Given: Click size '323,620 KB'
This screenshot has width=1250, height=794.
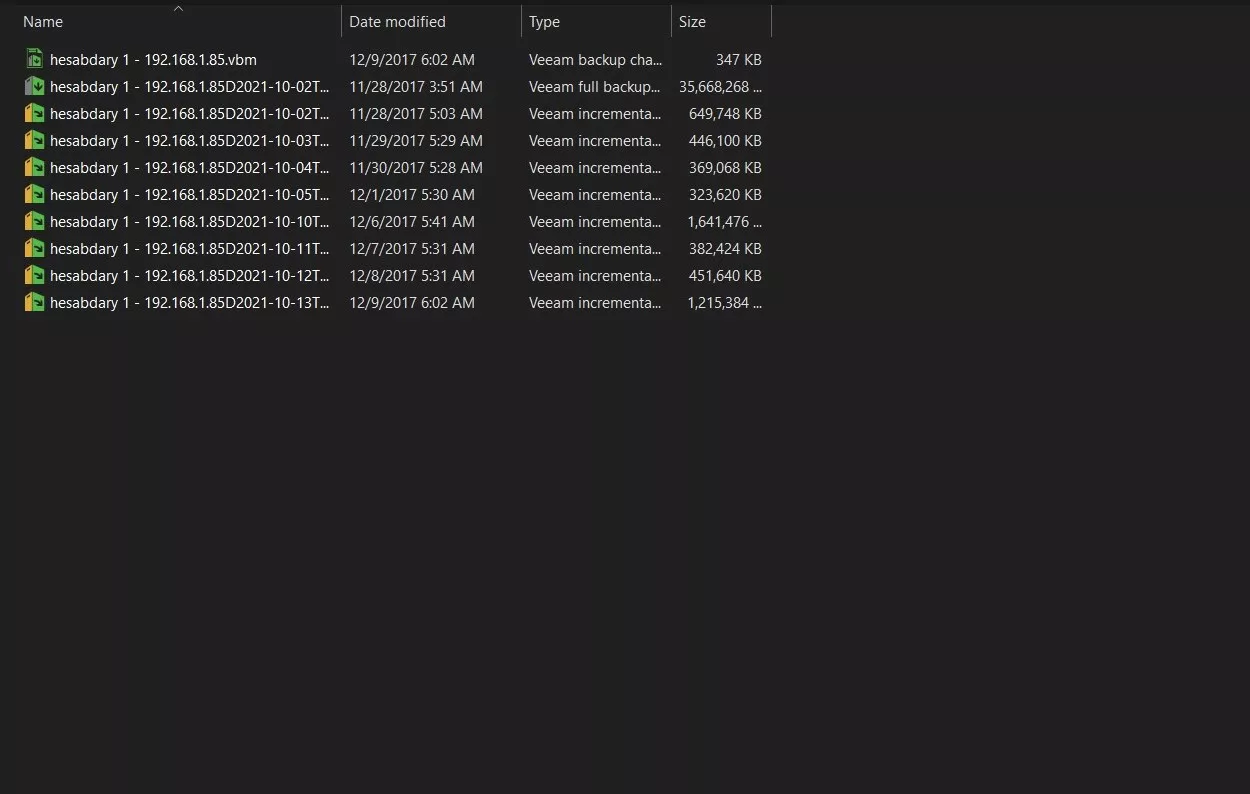Looking at the screenshot, I should [x=725, y=195].
